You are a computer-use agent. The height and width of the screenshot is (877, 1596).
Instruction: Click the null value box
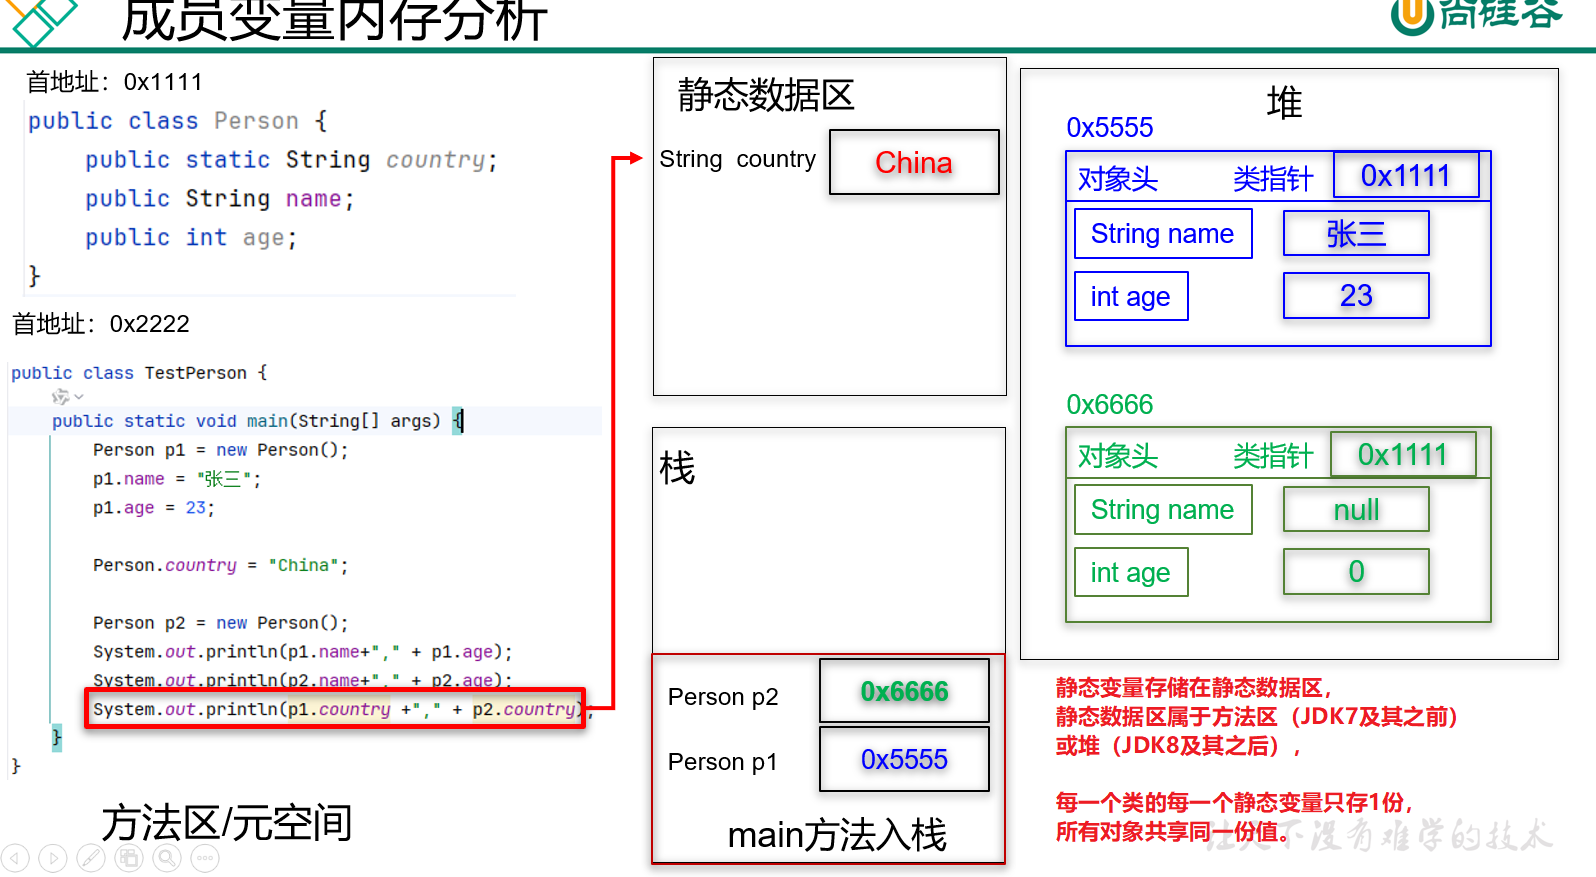coord(1356,510)
